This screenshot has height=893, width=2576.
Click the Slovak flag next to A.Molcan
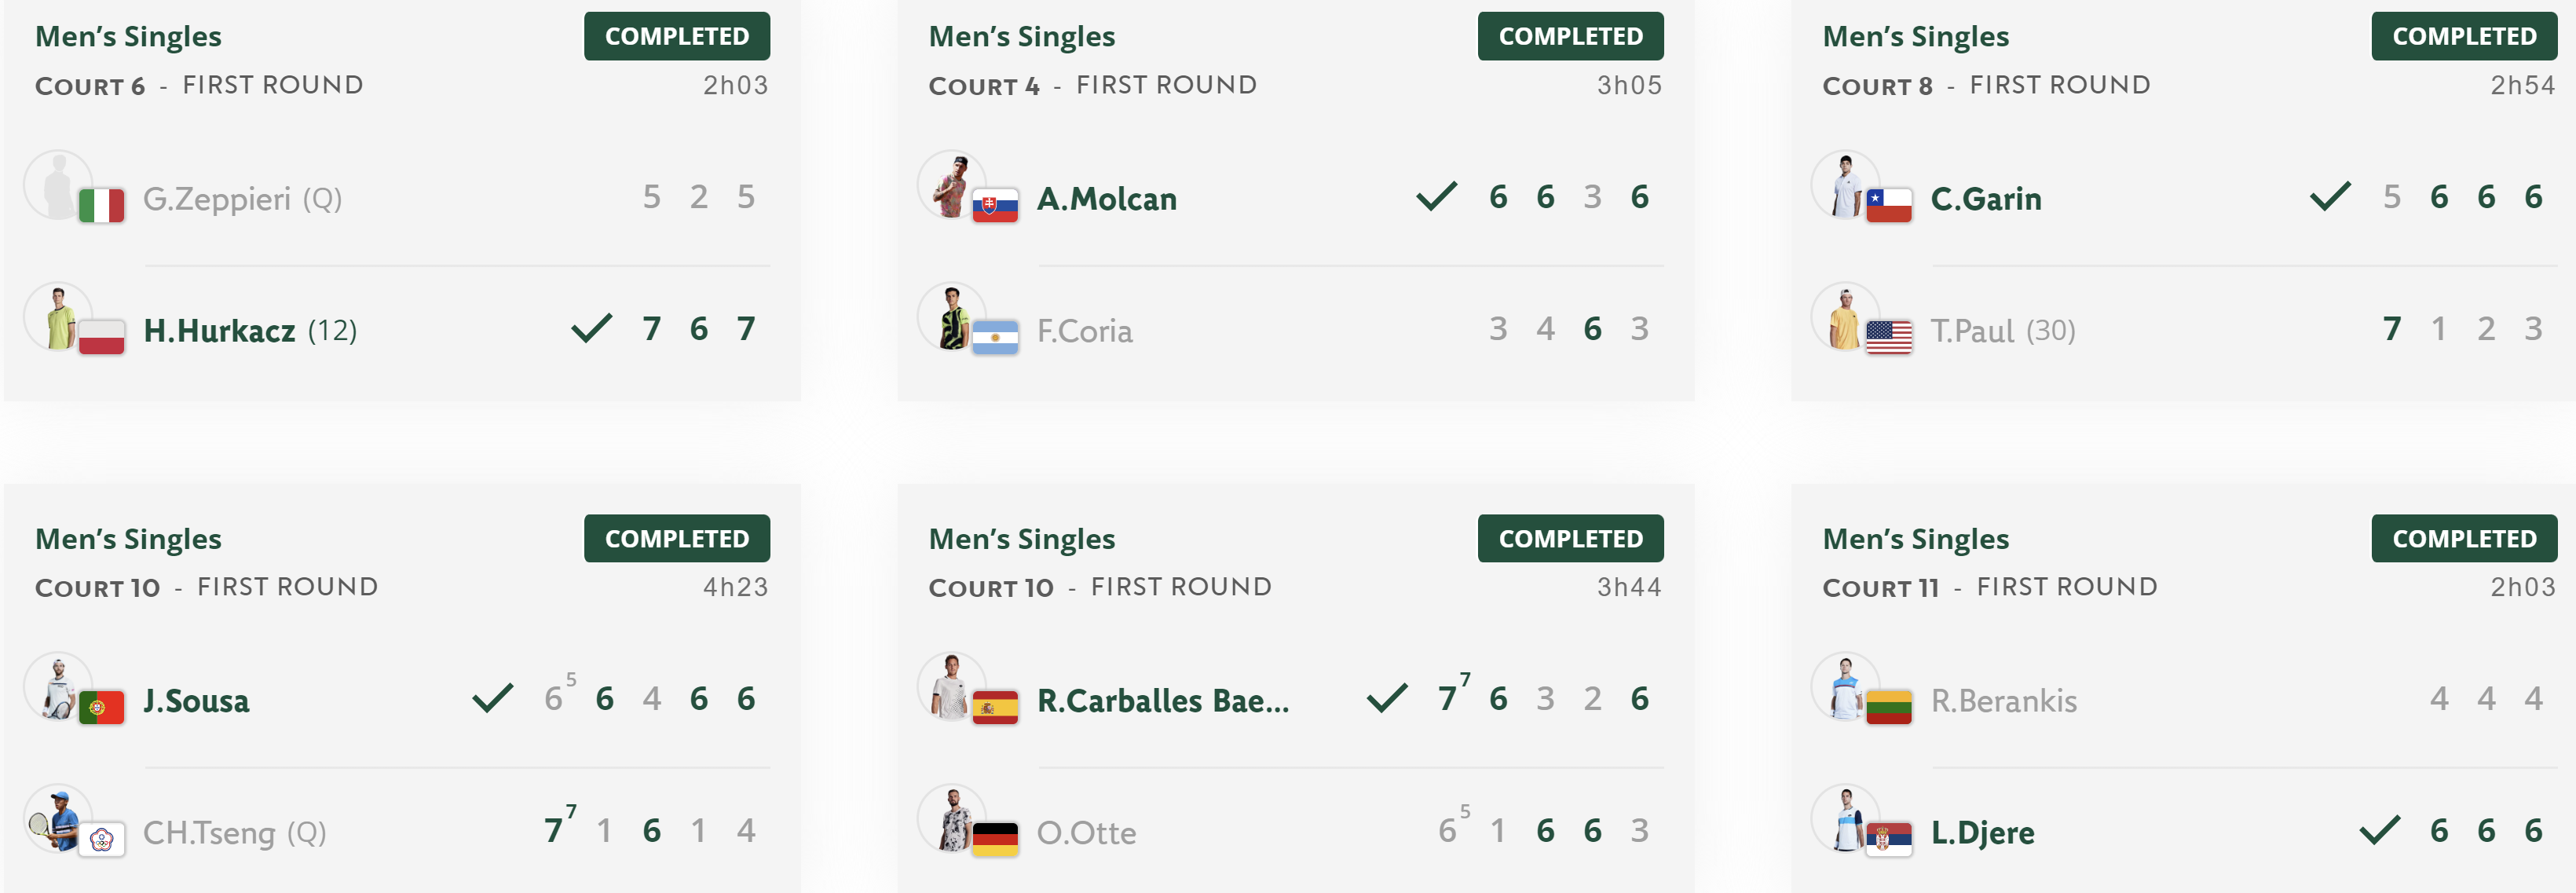coord(995,206)
